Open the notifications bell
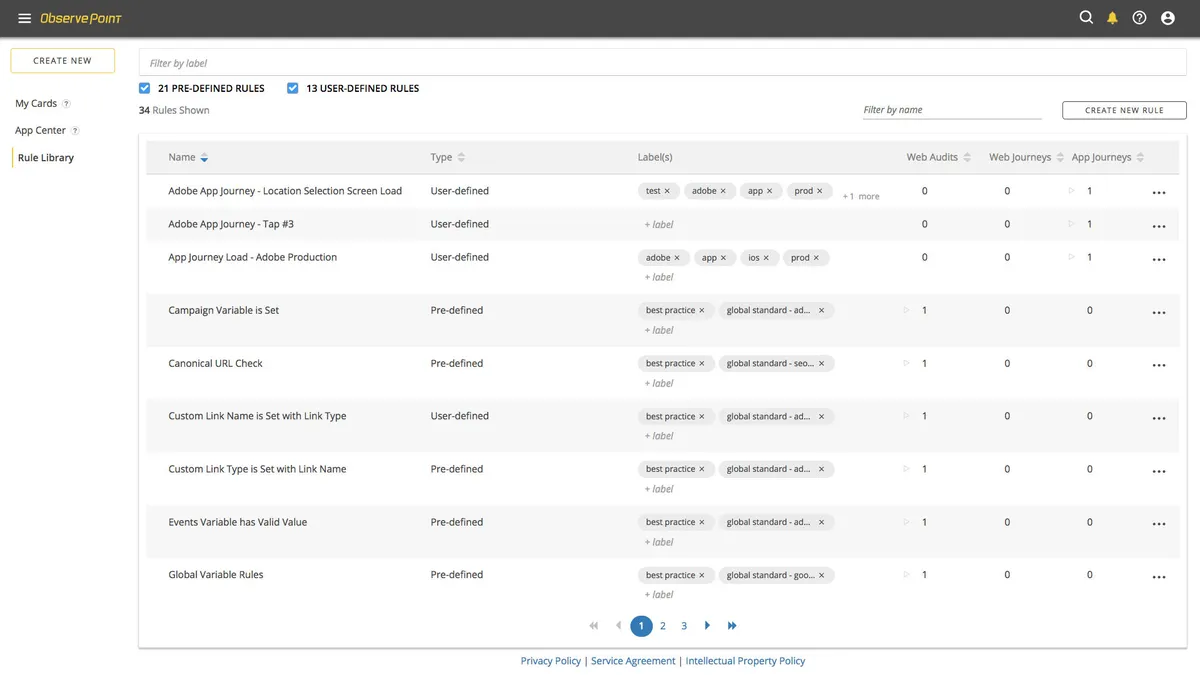Viewport: 1200px width, 675px height. (1112, 18)
